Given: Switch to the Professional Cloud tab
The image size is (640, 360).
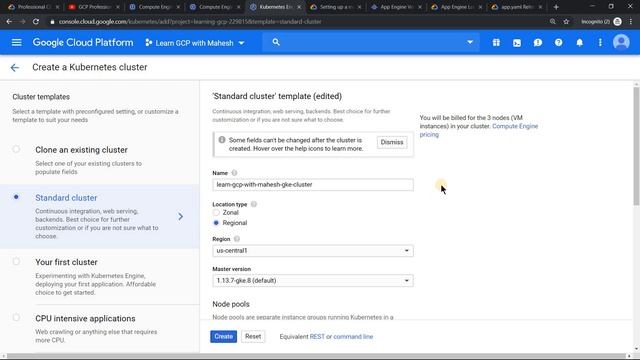Looking at the screenshot, I should (33, 7).
